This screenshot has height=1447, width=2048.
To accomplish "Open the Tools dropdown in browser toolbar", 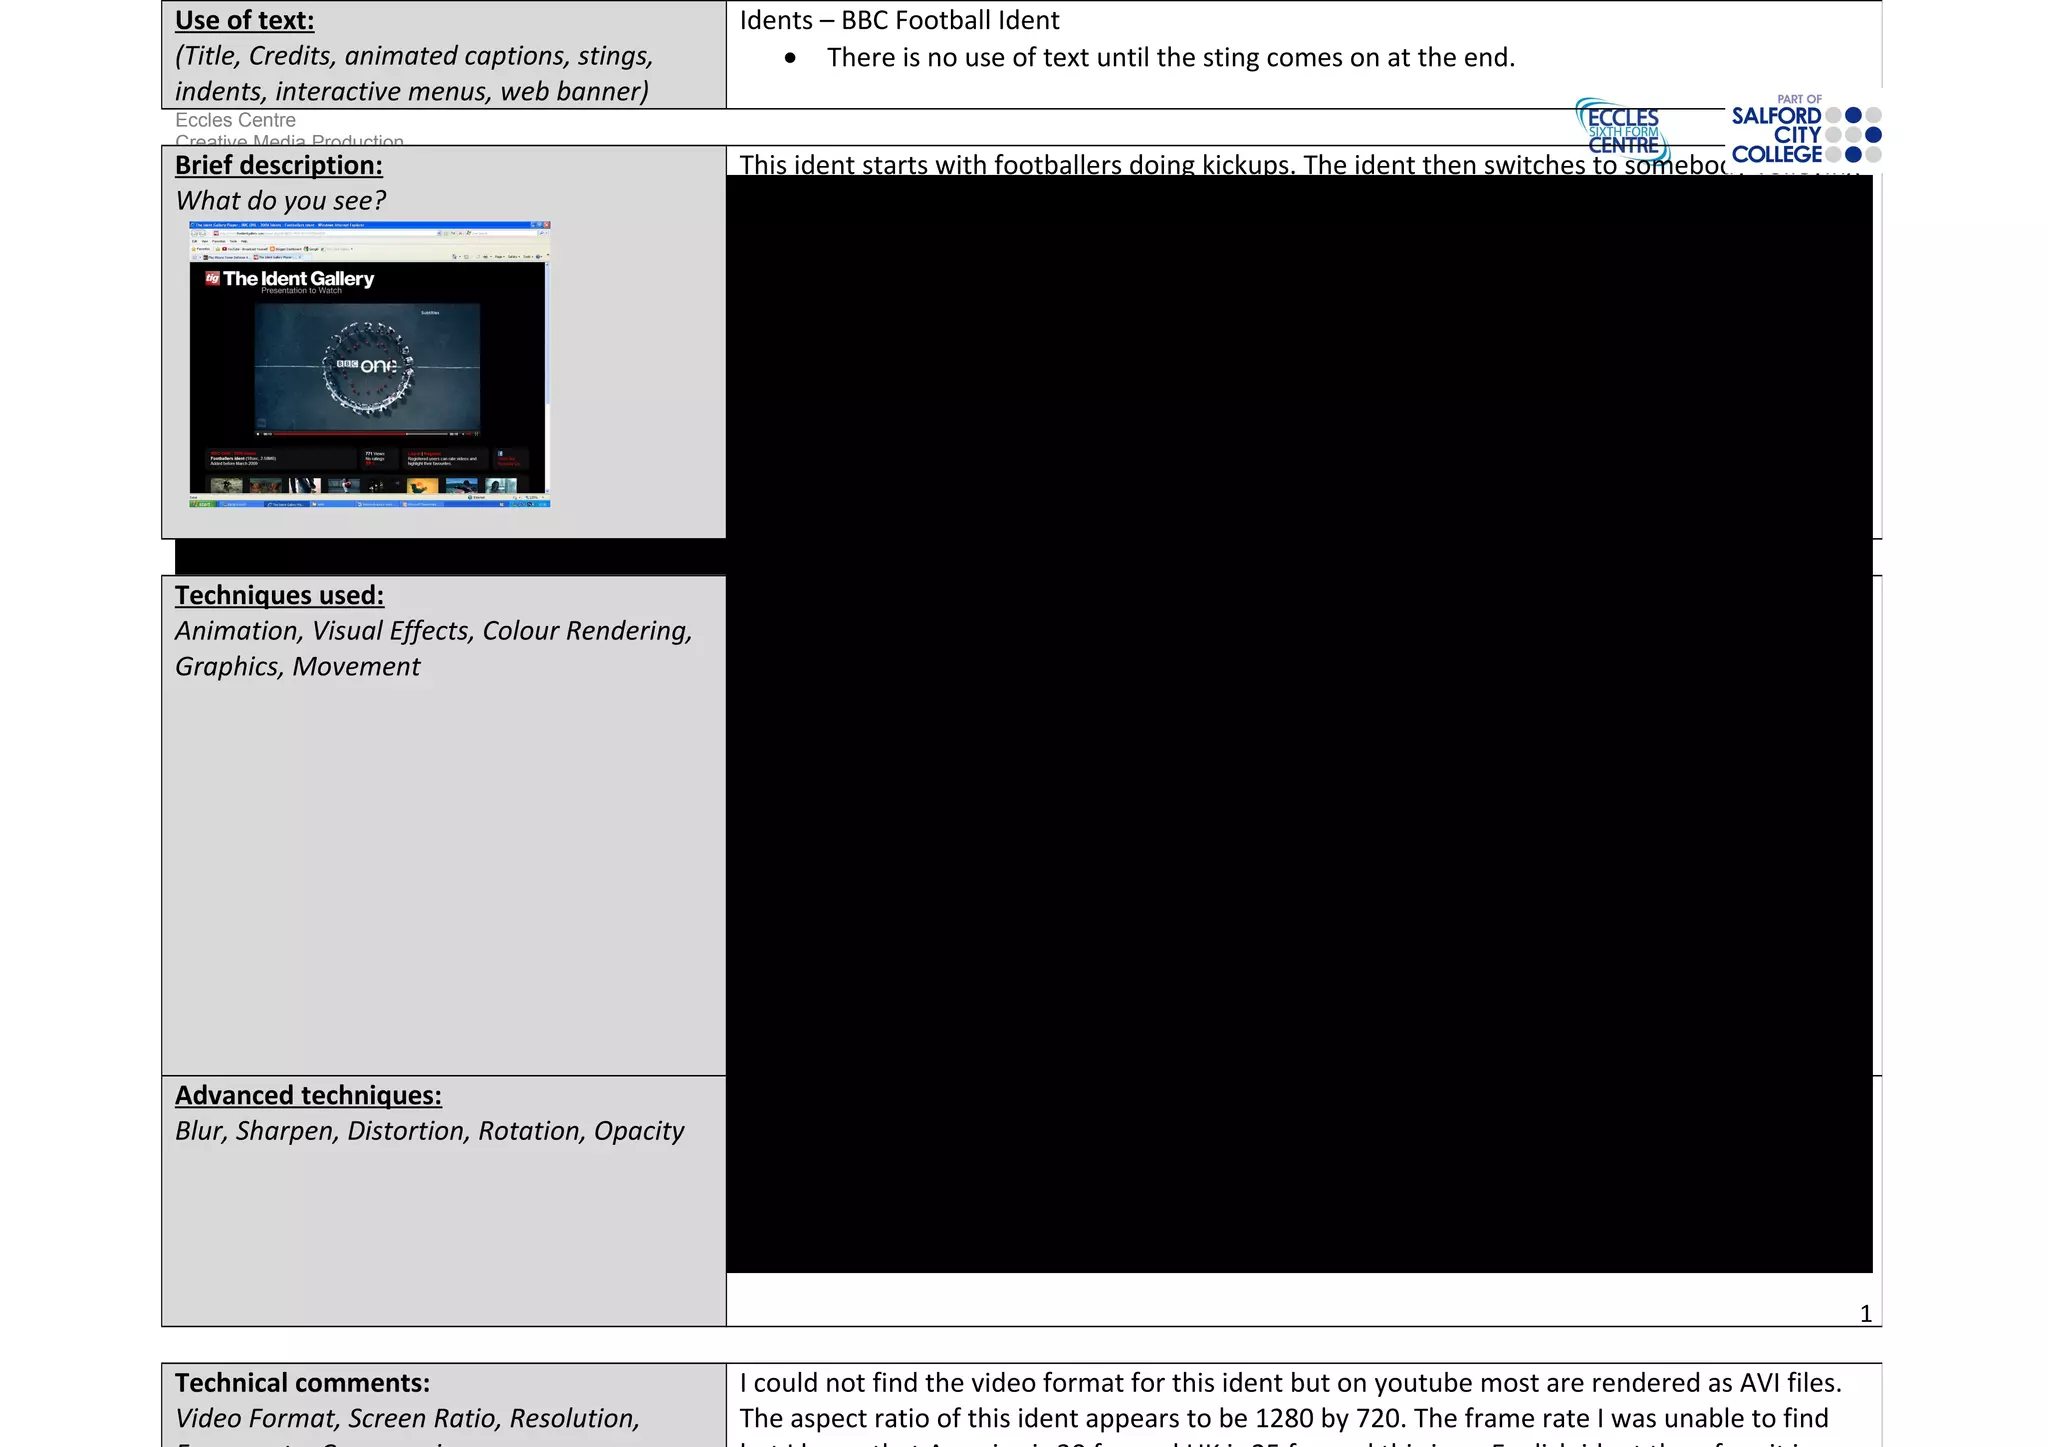I will [528, 257].
